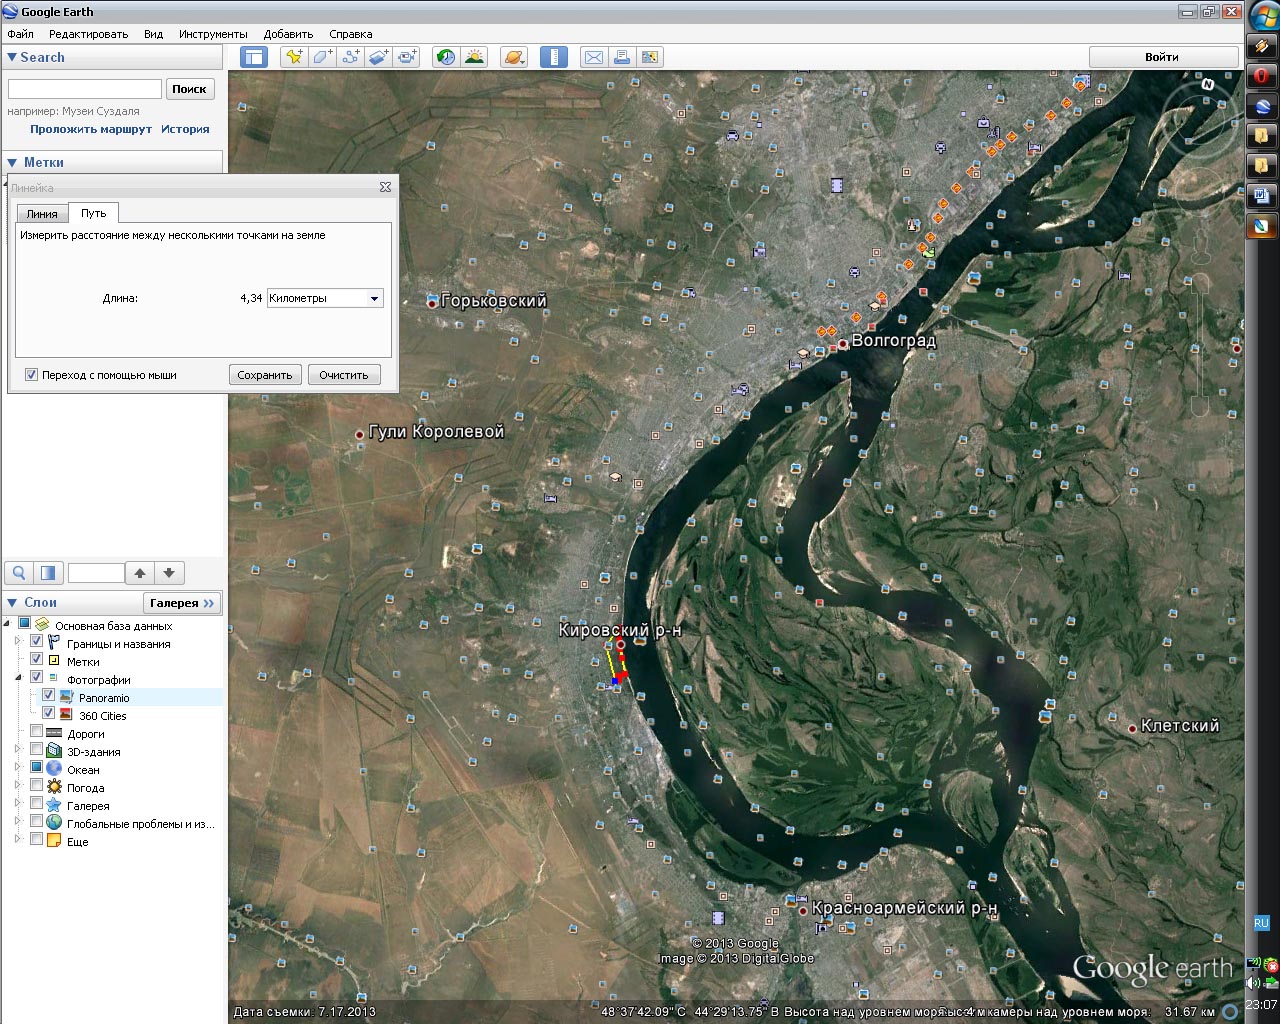Toggle 'Переход с помощью мыши' checkbox
The height and width of the screenshot is (1024, 1280).
31,375
